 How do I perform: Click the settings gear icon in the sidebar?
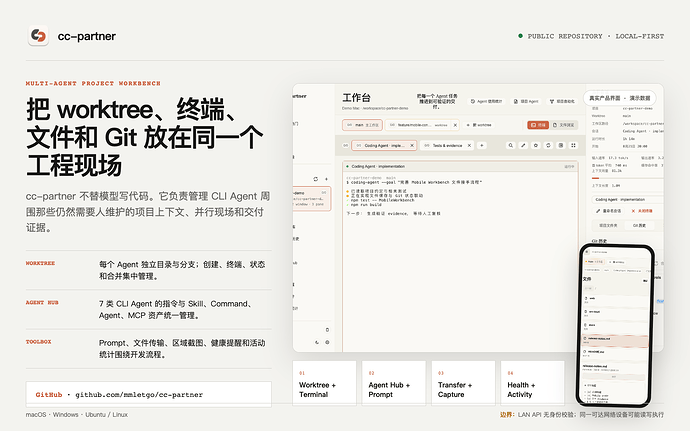(x=327, y=342)
